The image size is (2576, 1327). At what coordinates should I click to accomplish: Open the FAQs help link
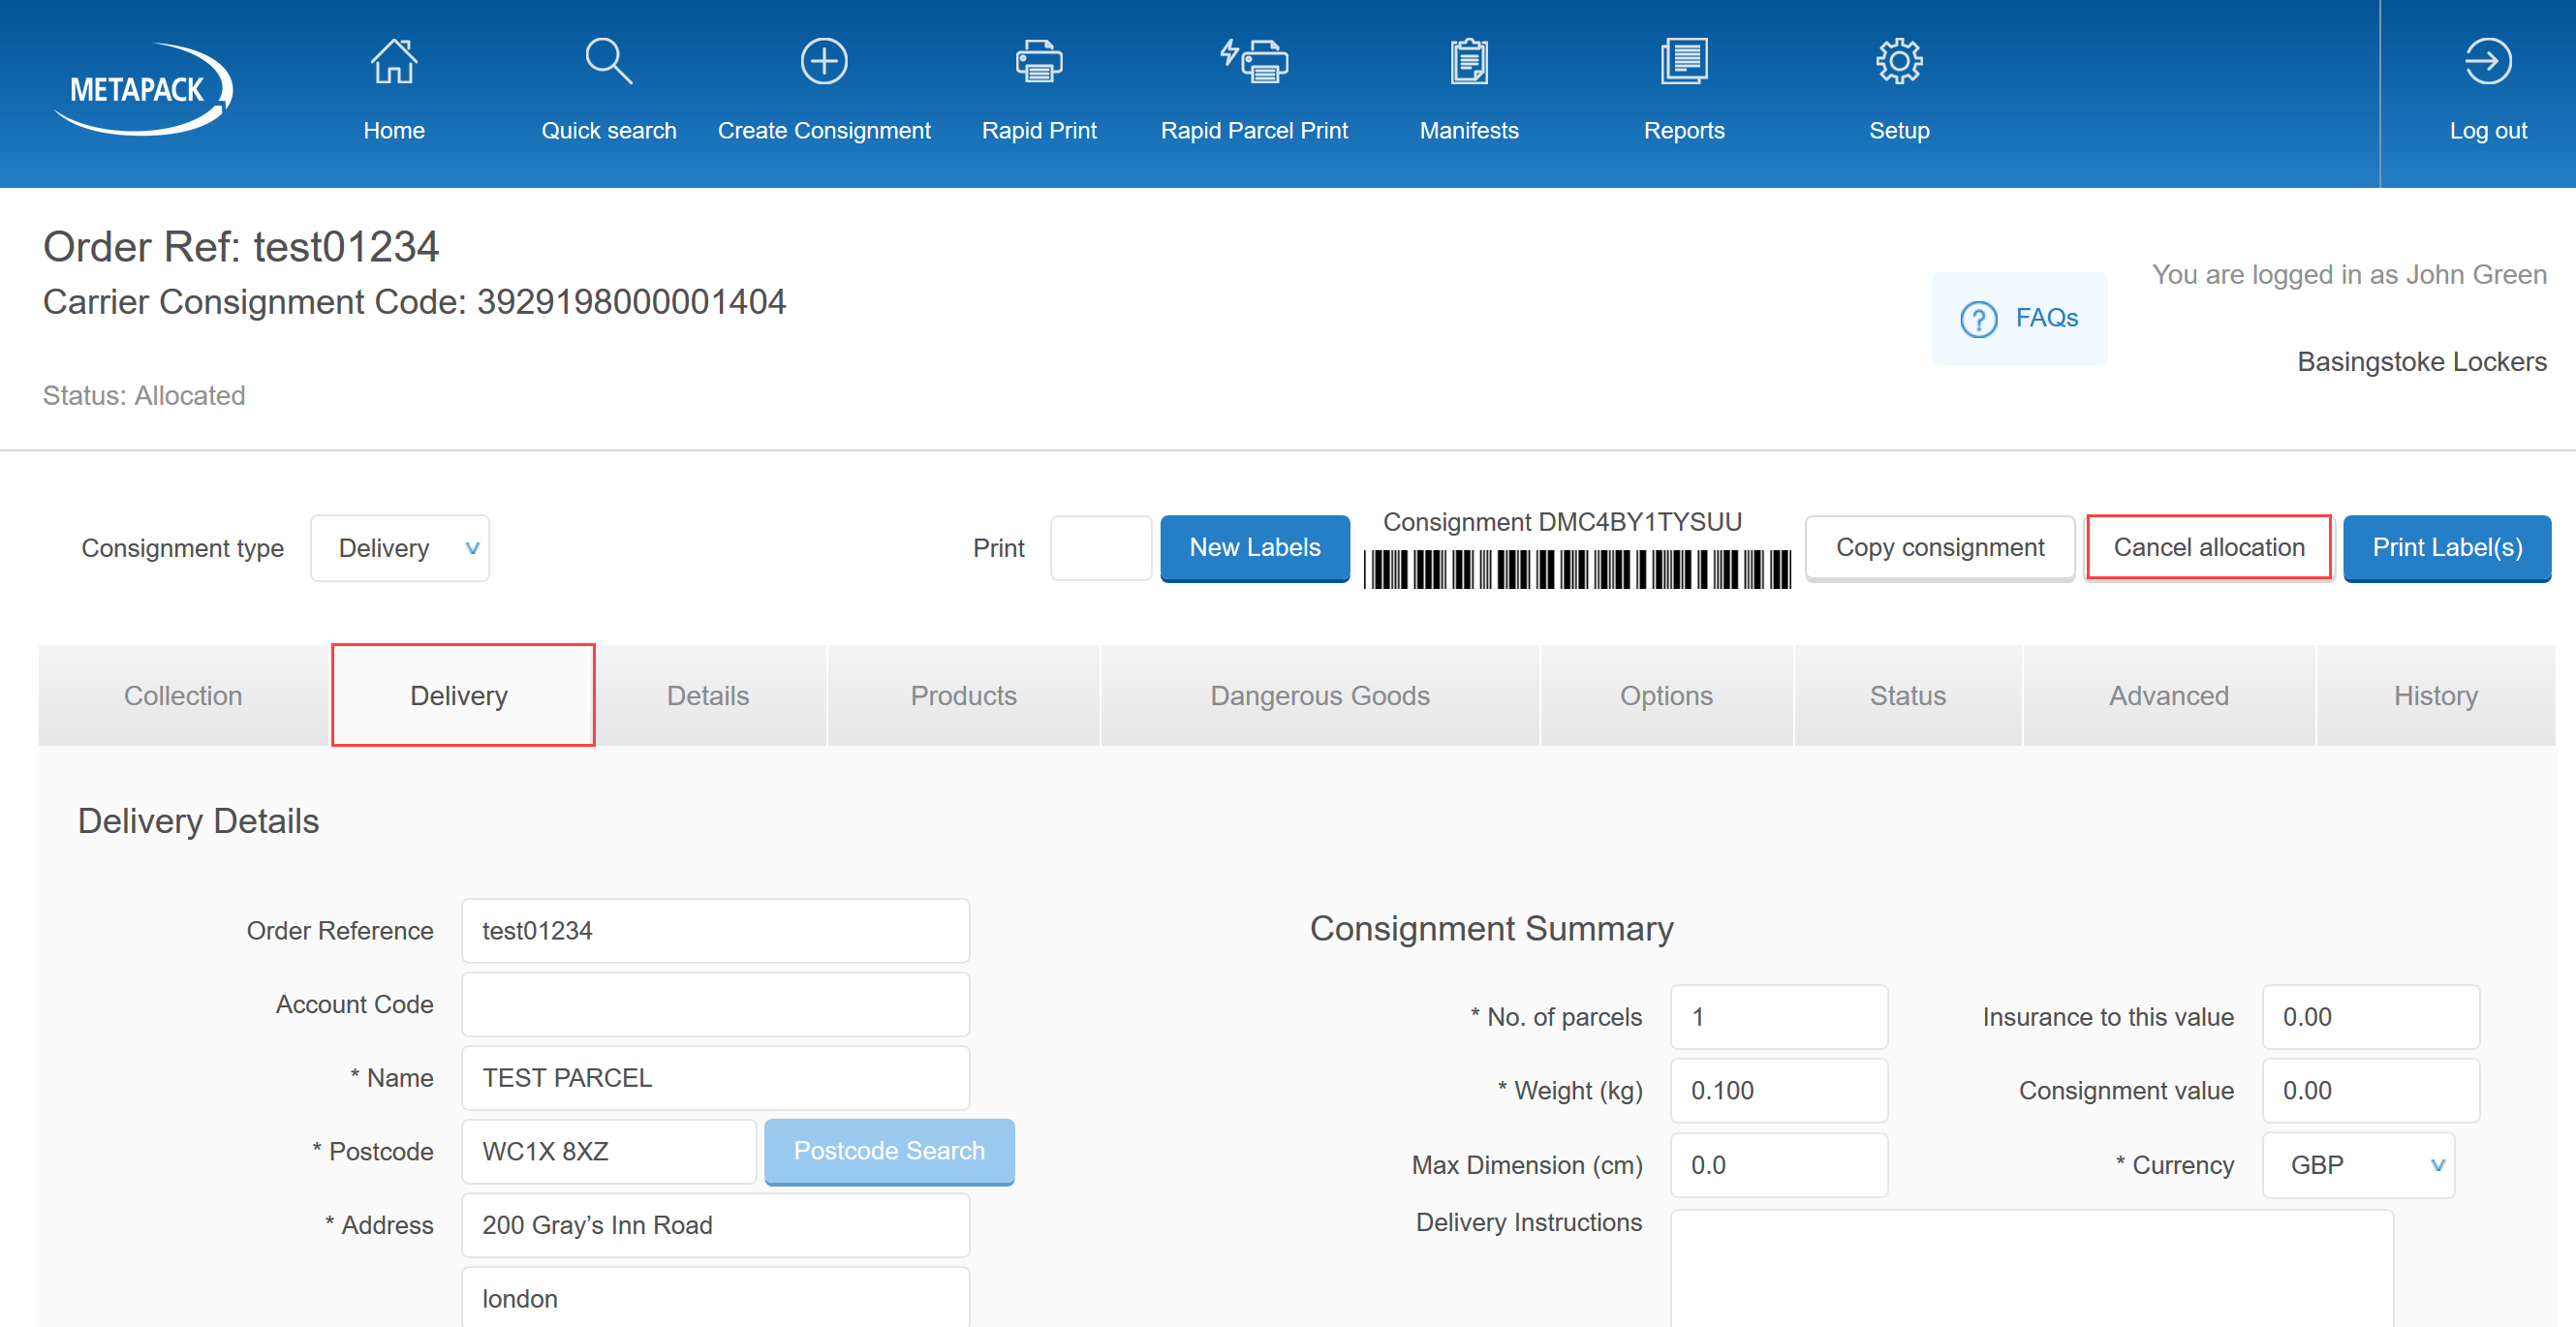(x=2018, y=318)
